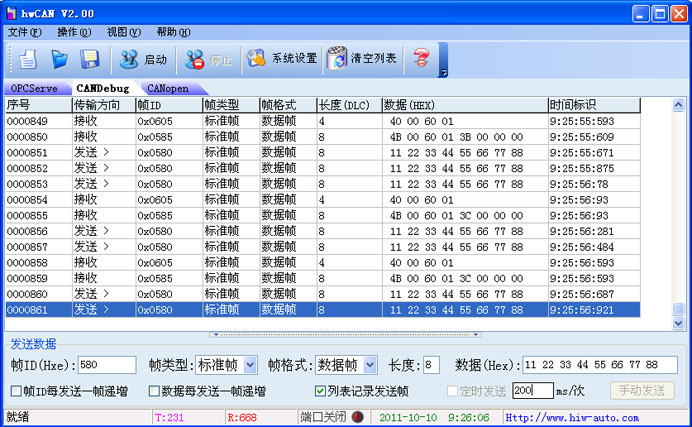Click the 数据(HEX) column header
Screen dimensions: 692x427
(x=465, y=105)
